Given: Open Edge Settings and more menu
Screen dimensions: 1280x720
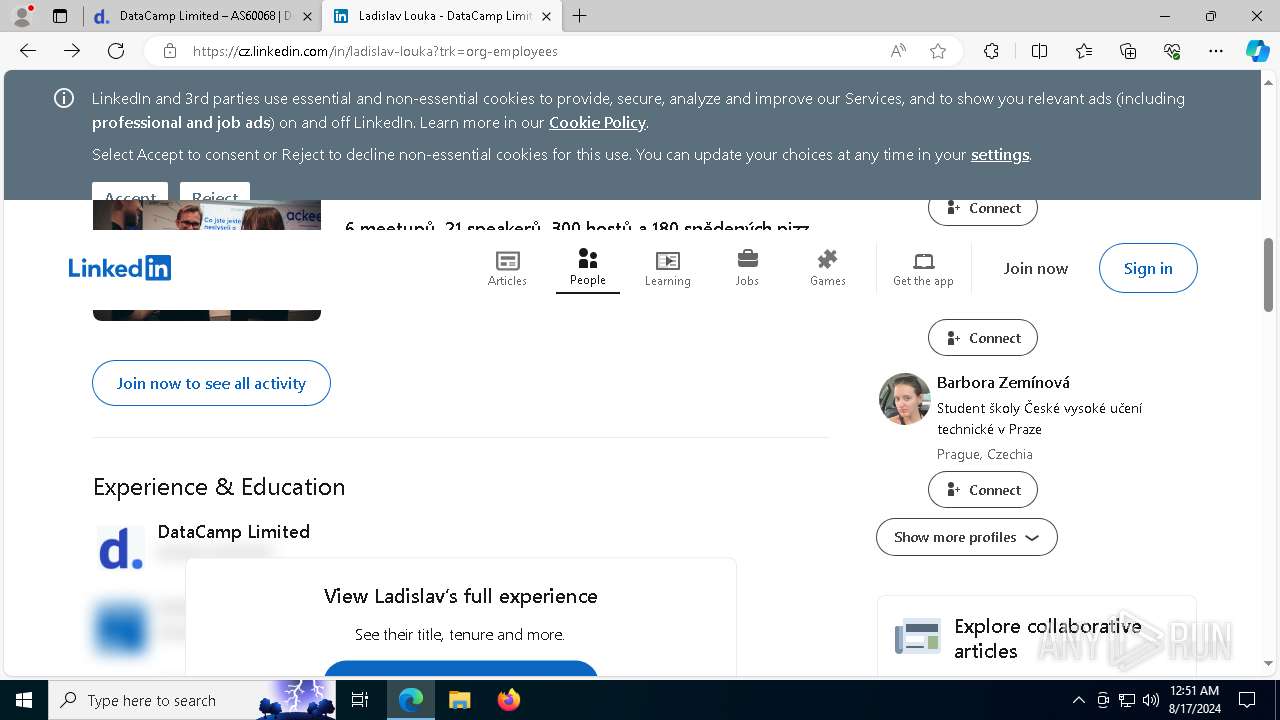Looking at the screenshot, I should (x=1216, y=51).
